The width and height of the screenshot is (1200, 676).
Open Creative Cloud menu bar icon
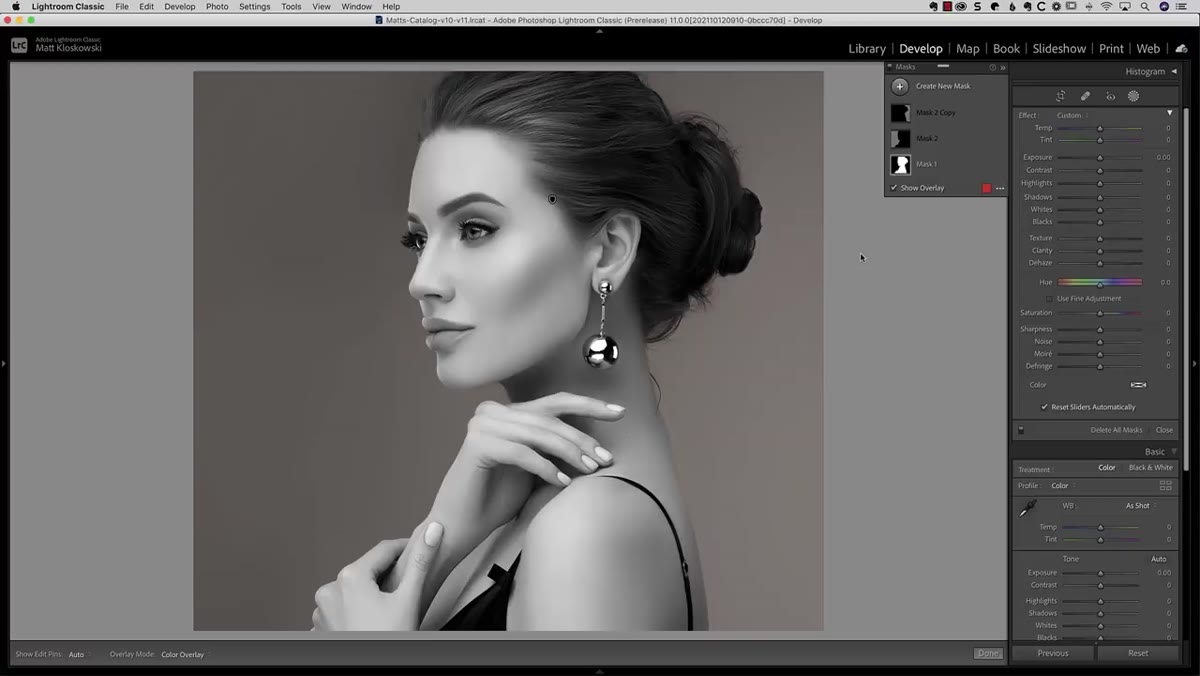pos(963,6)
